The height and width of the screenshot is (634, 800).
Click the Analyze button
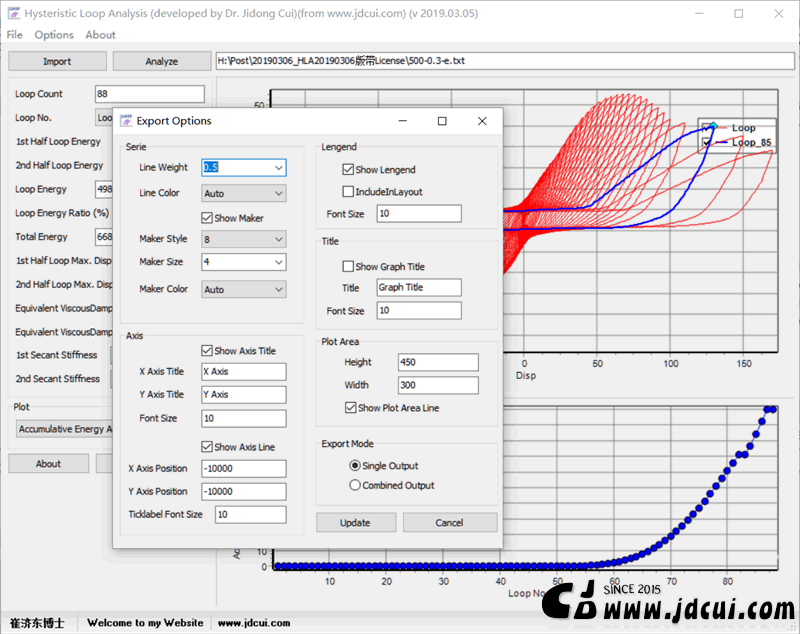[162, 61]
